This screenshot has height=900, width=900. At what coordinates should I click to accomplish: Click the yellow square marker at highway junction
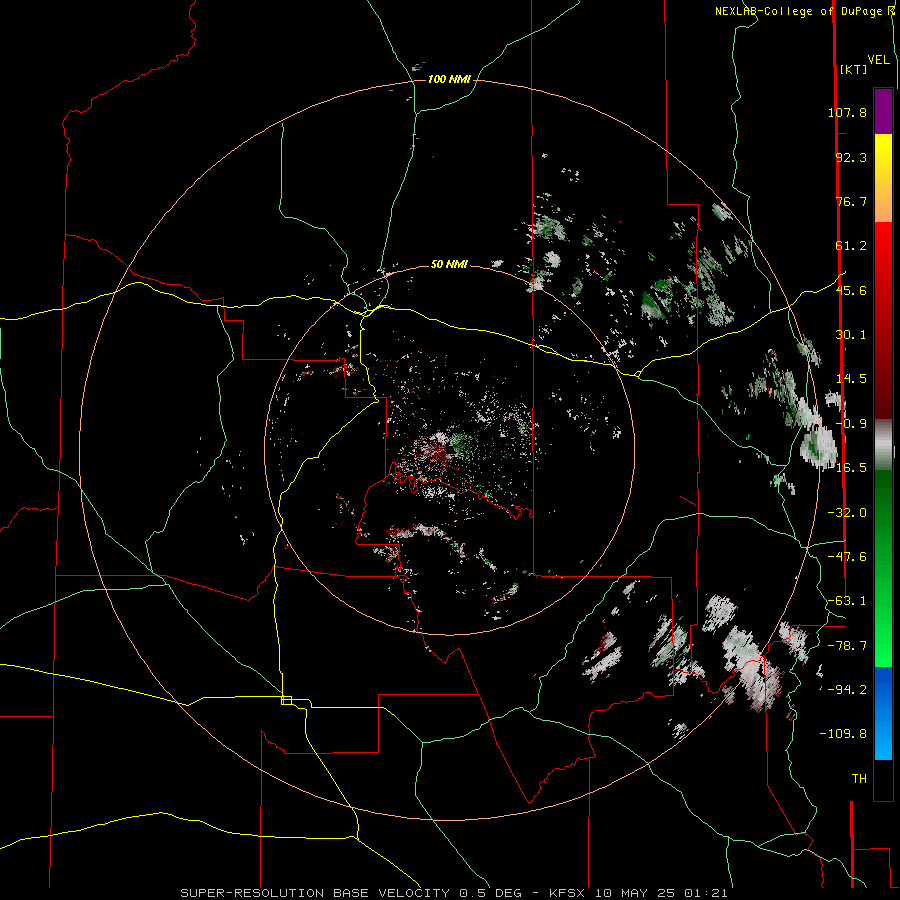(286, 700)
